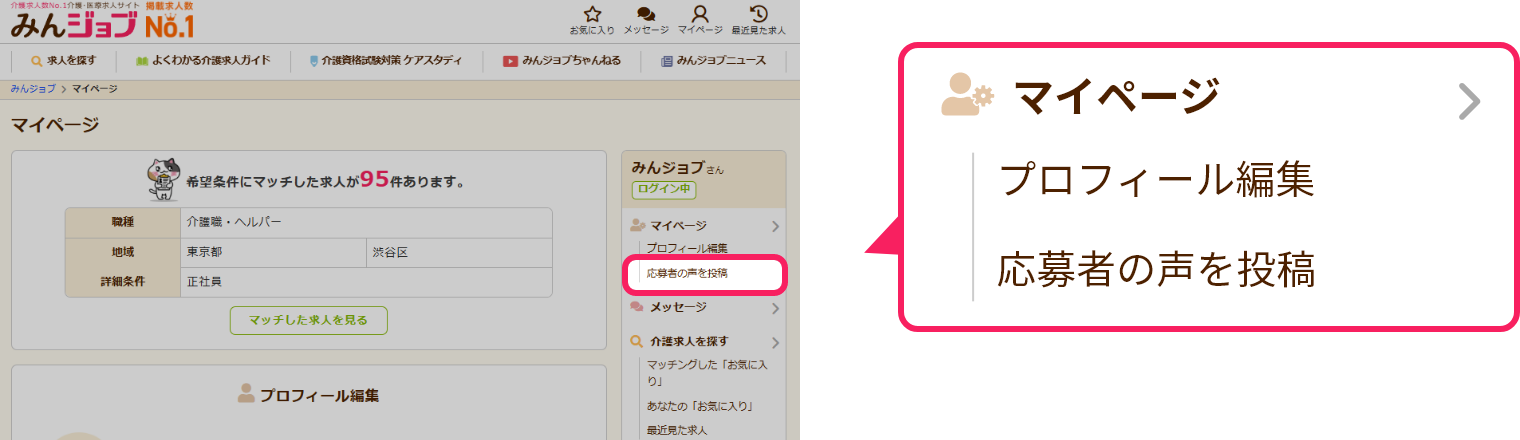Open messages via header speech bubble icon
The height and width of the screenshot is (440, 1520).
click(646, 14)
